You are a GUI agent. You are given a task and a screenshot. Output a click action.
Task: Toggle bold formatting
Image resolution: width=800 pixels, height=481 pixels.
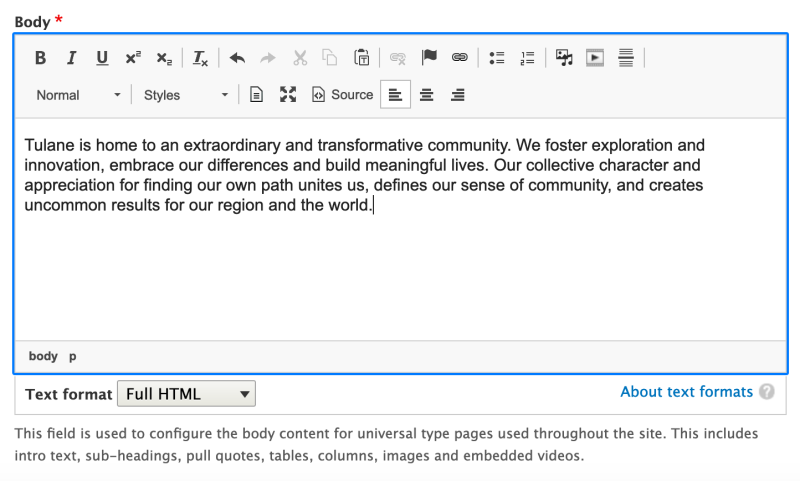[x=40, y=58]
